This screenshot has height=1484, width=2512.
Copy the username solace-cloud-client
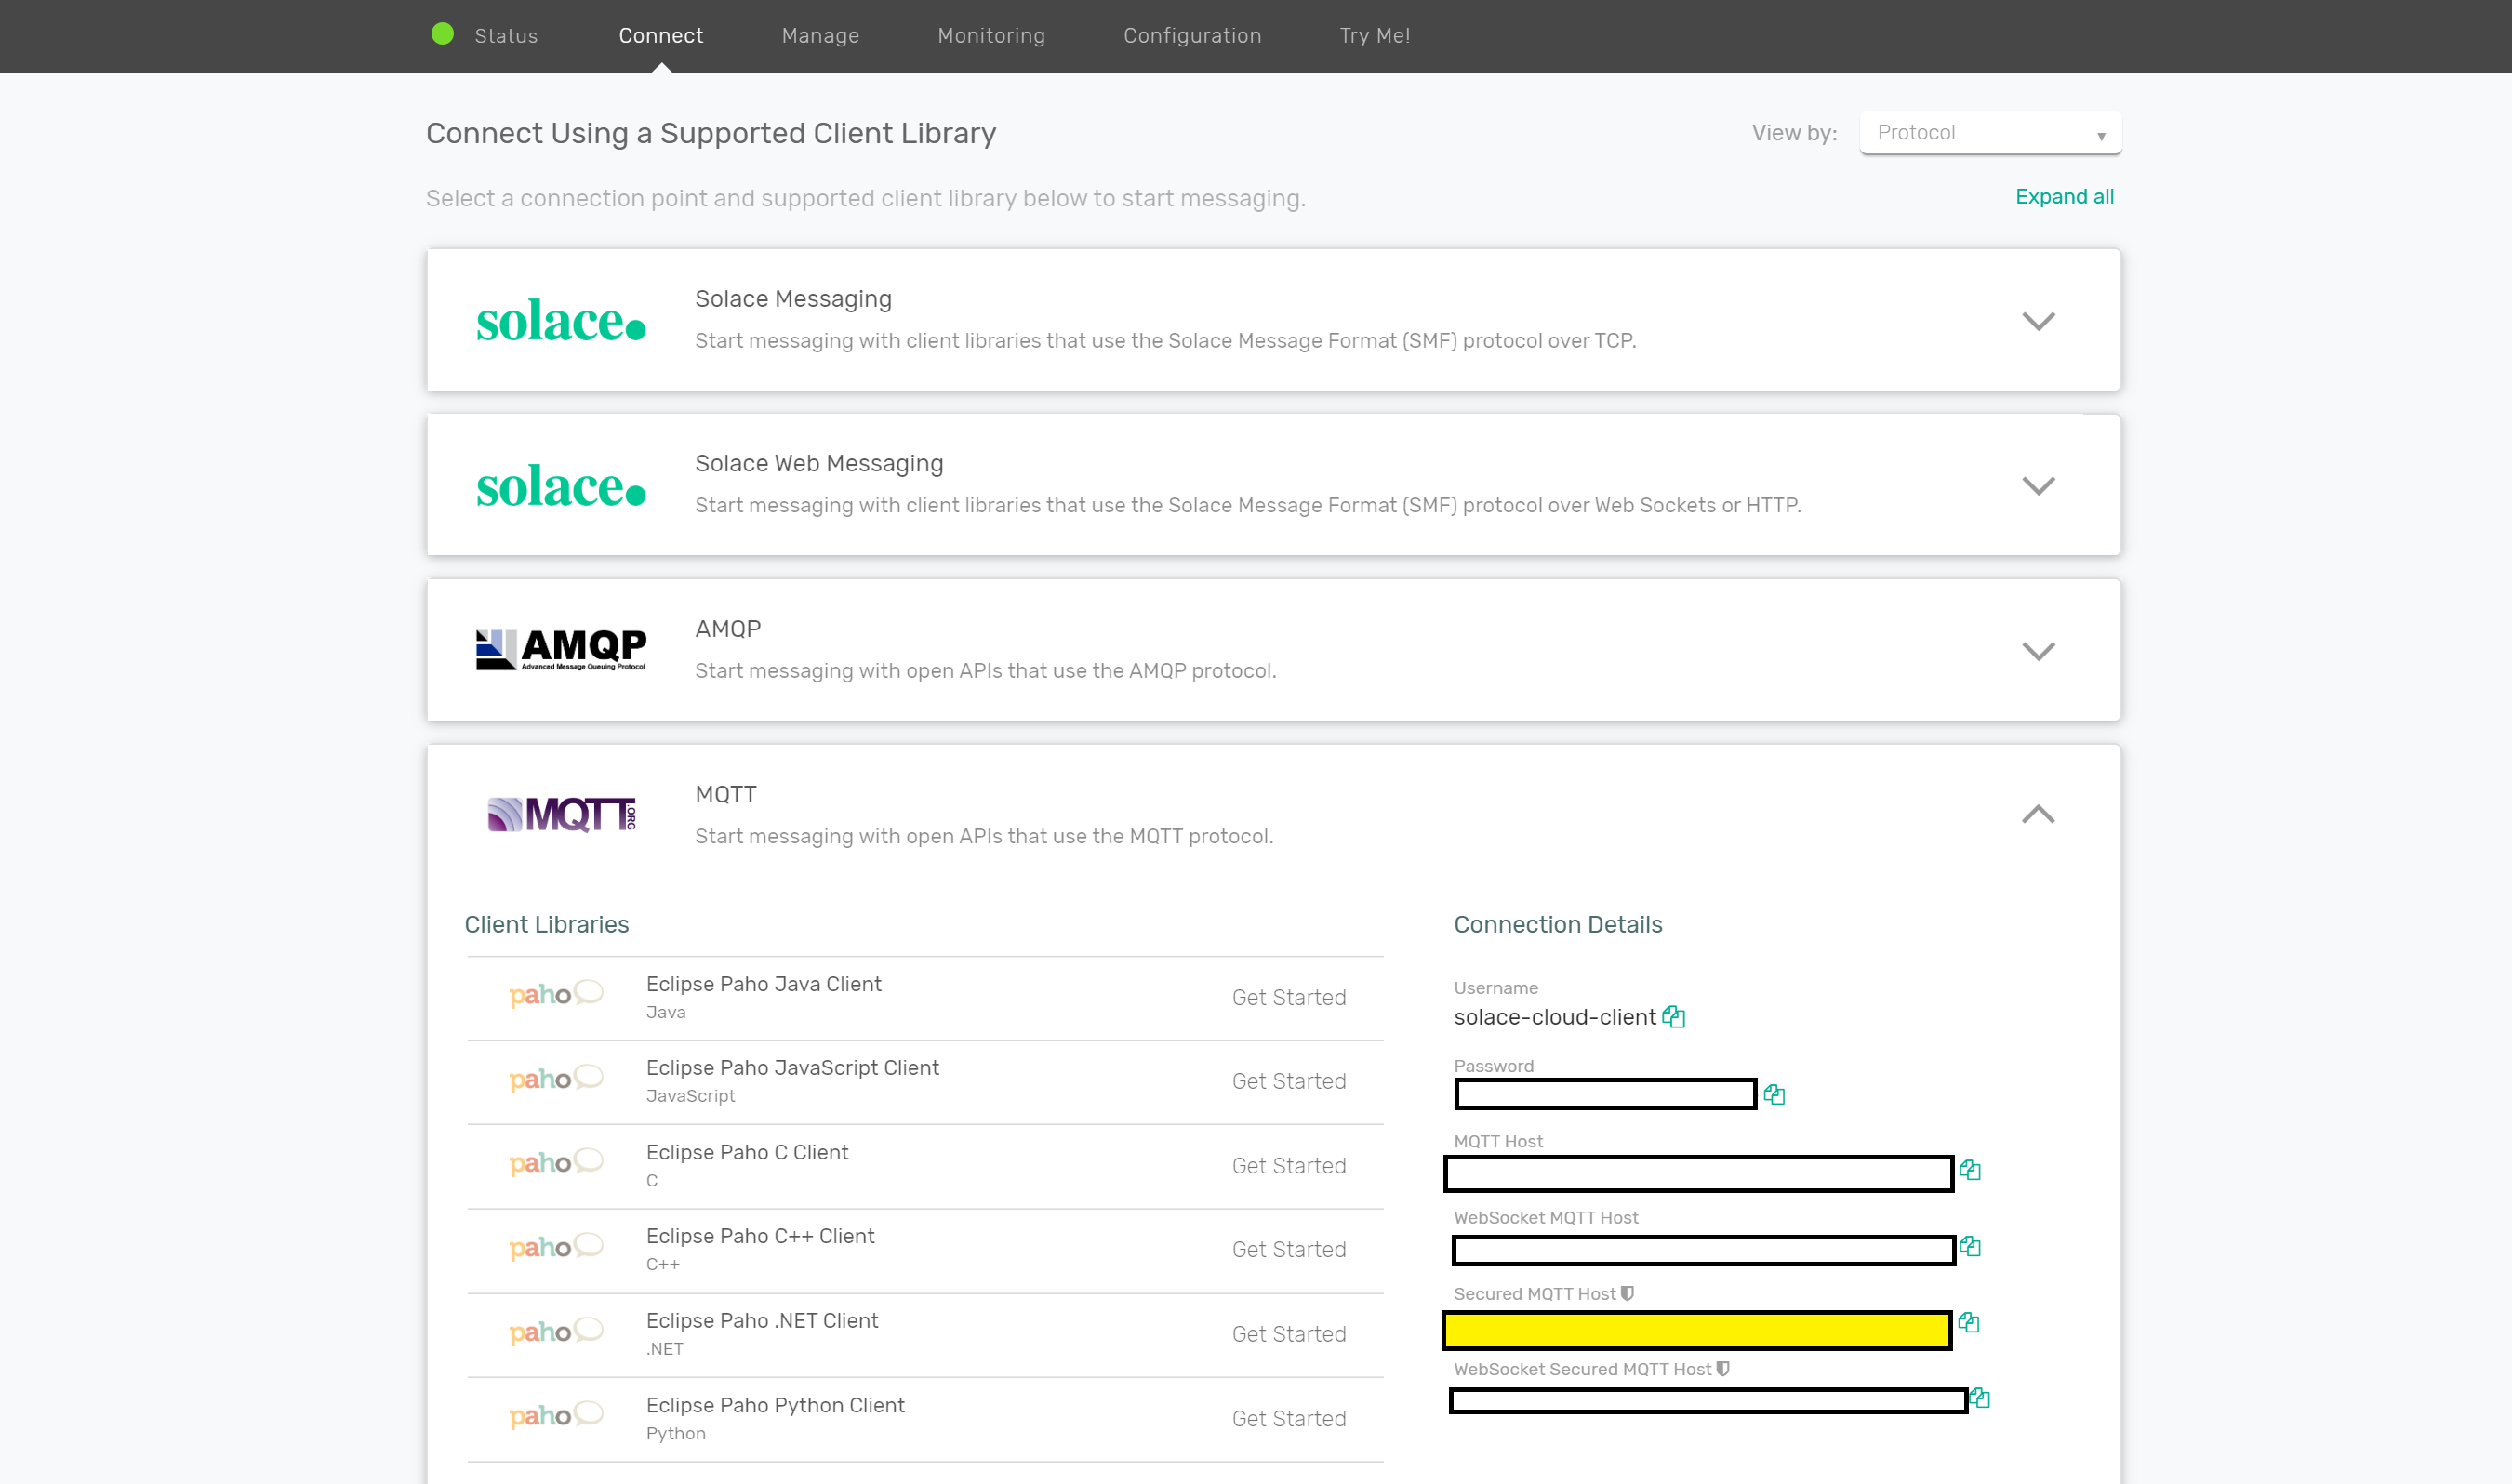tap(1676, 1017)
